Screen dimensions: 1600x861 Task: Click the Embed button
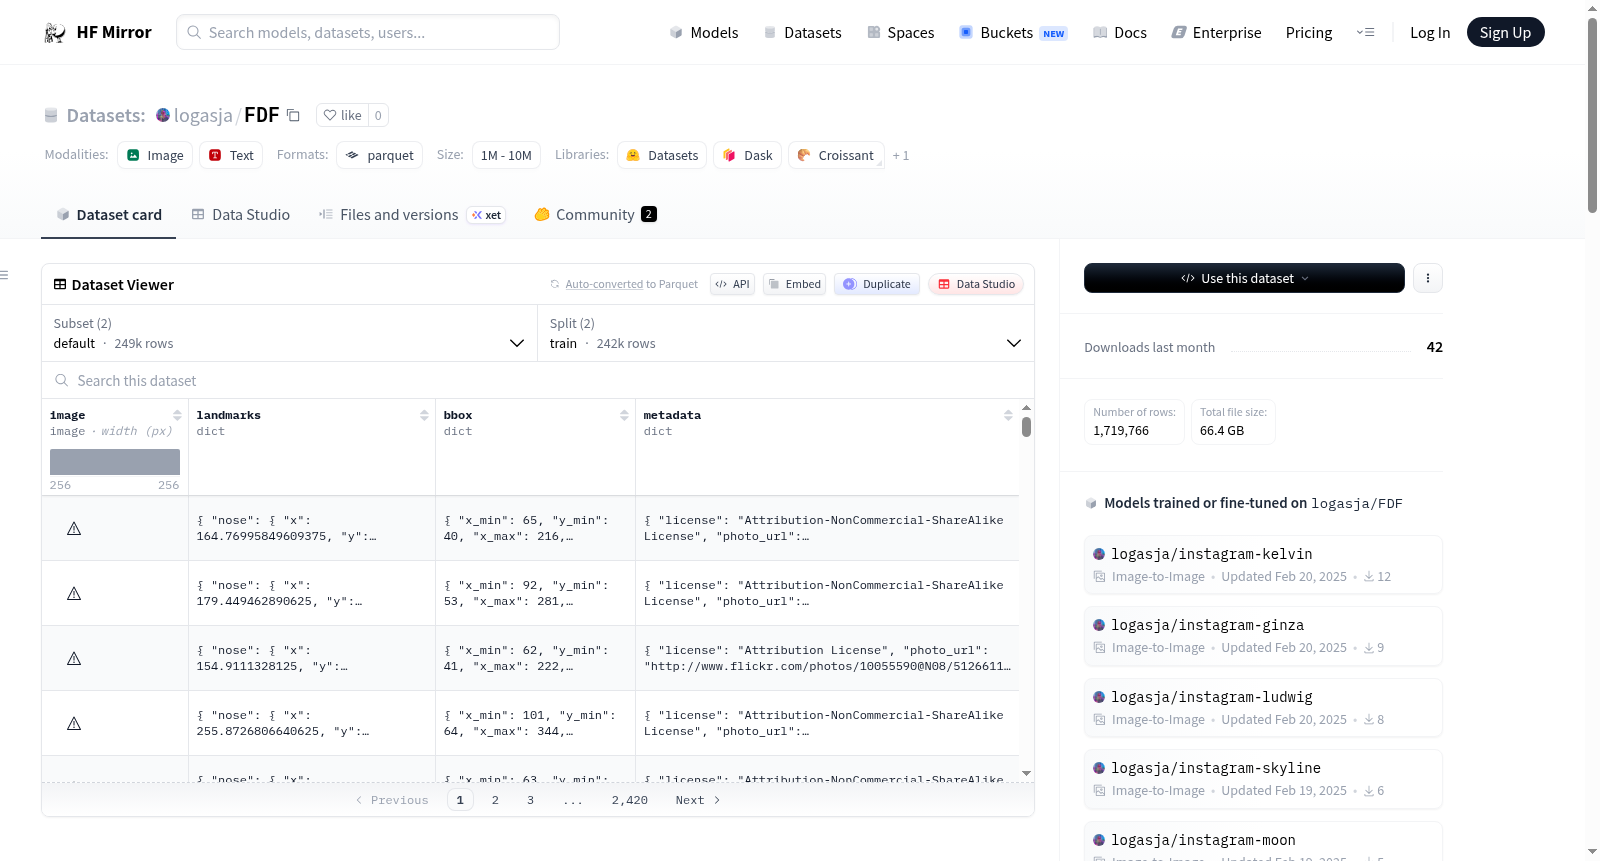coord(795,284)
